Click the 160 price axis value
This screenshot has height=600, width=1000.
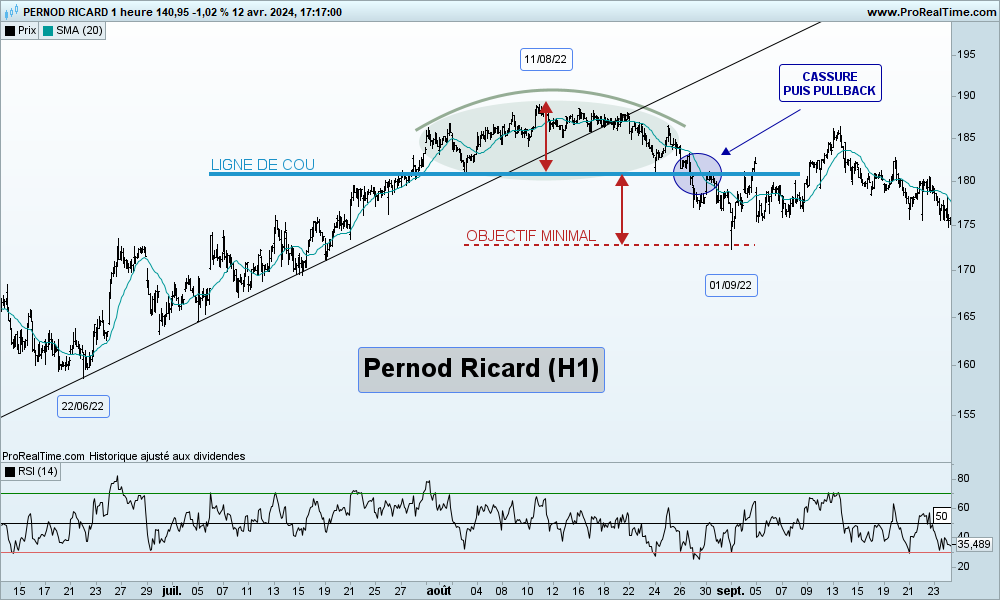coord(966,365)
